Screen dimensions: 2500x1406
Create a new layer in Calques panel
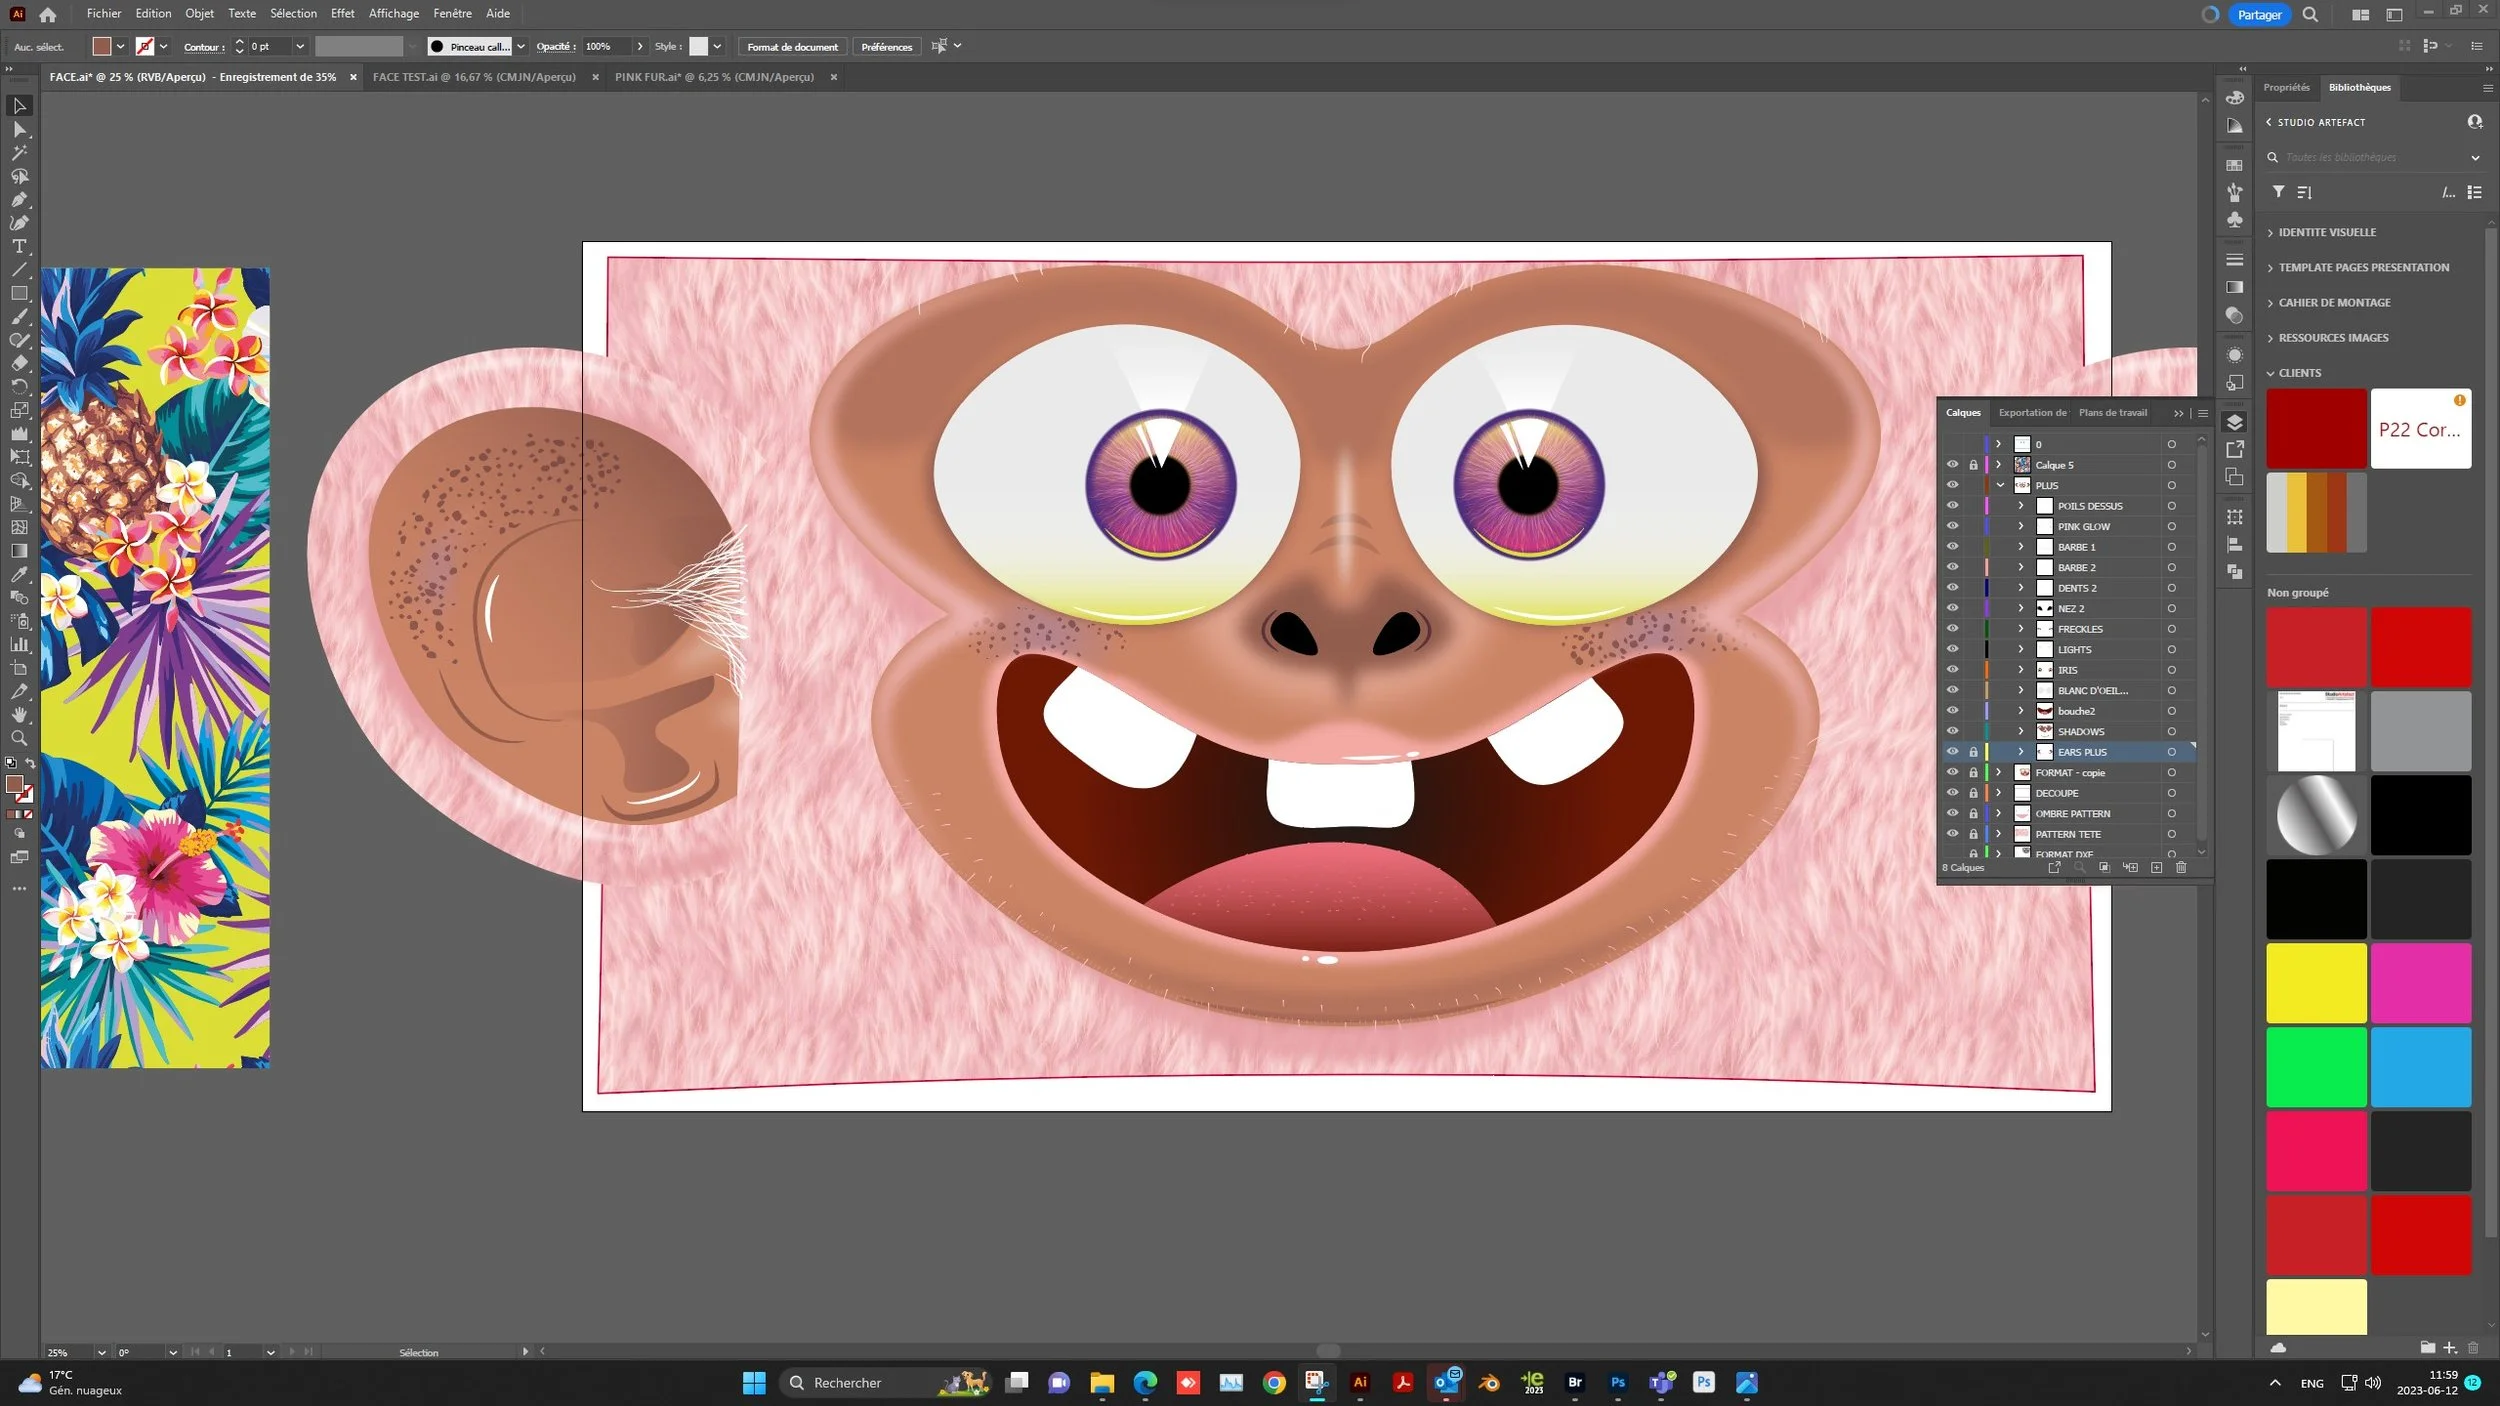(2156, 868)
